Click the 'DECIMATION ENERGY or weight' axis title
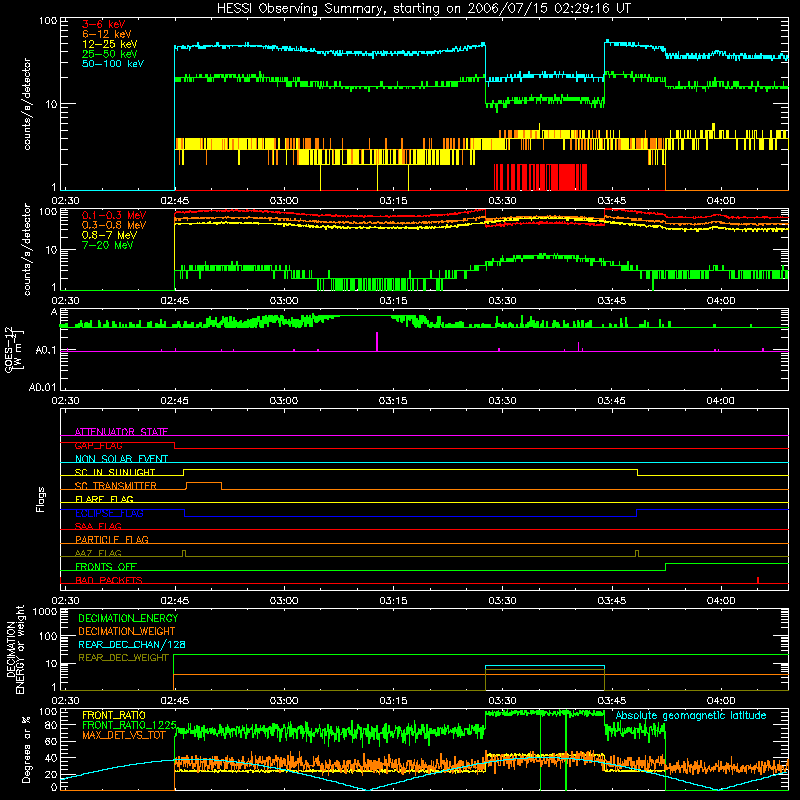Image resolution: width=800 pixels, height=800 pixels. pos(15,649)
